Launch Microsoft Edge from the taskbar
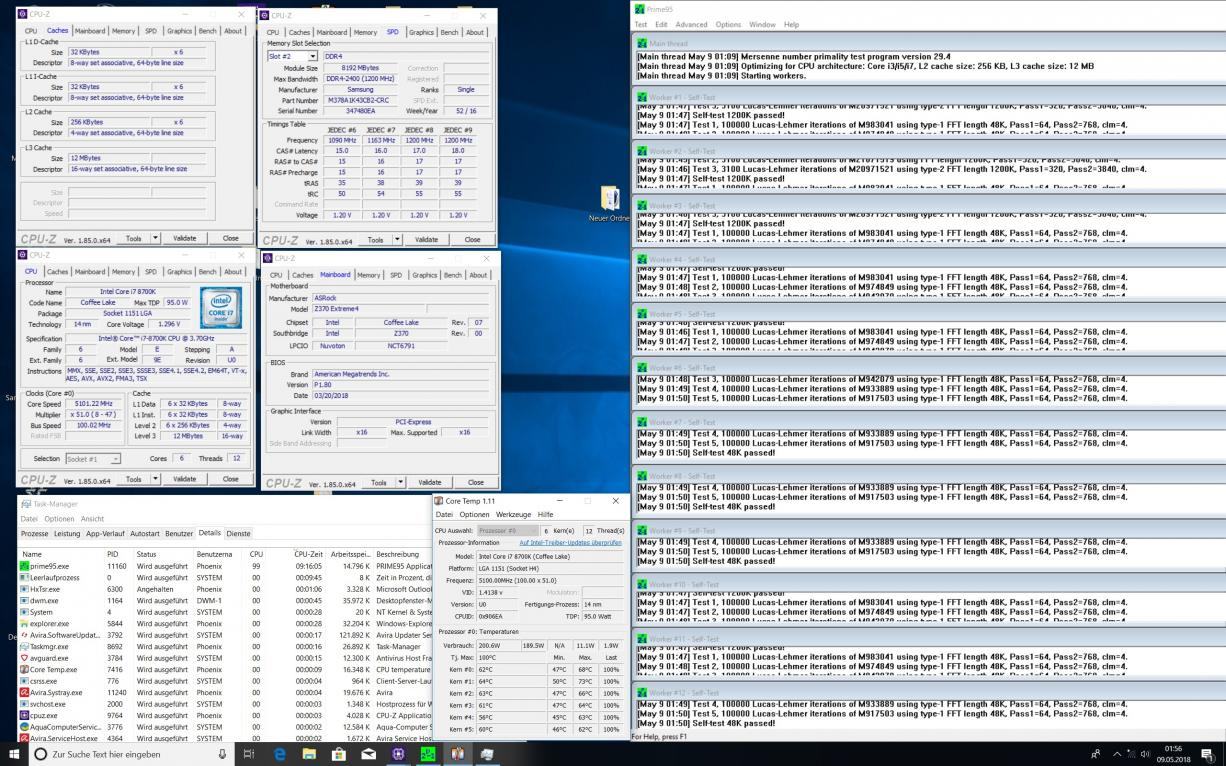Image resolution: width=1226 pixels, height=766 pixels. [x=280, y=754]
